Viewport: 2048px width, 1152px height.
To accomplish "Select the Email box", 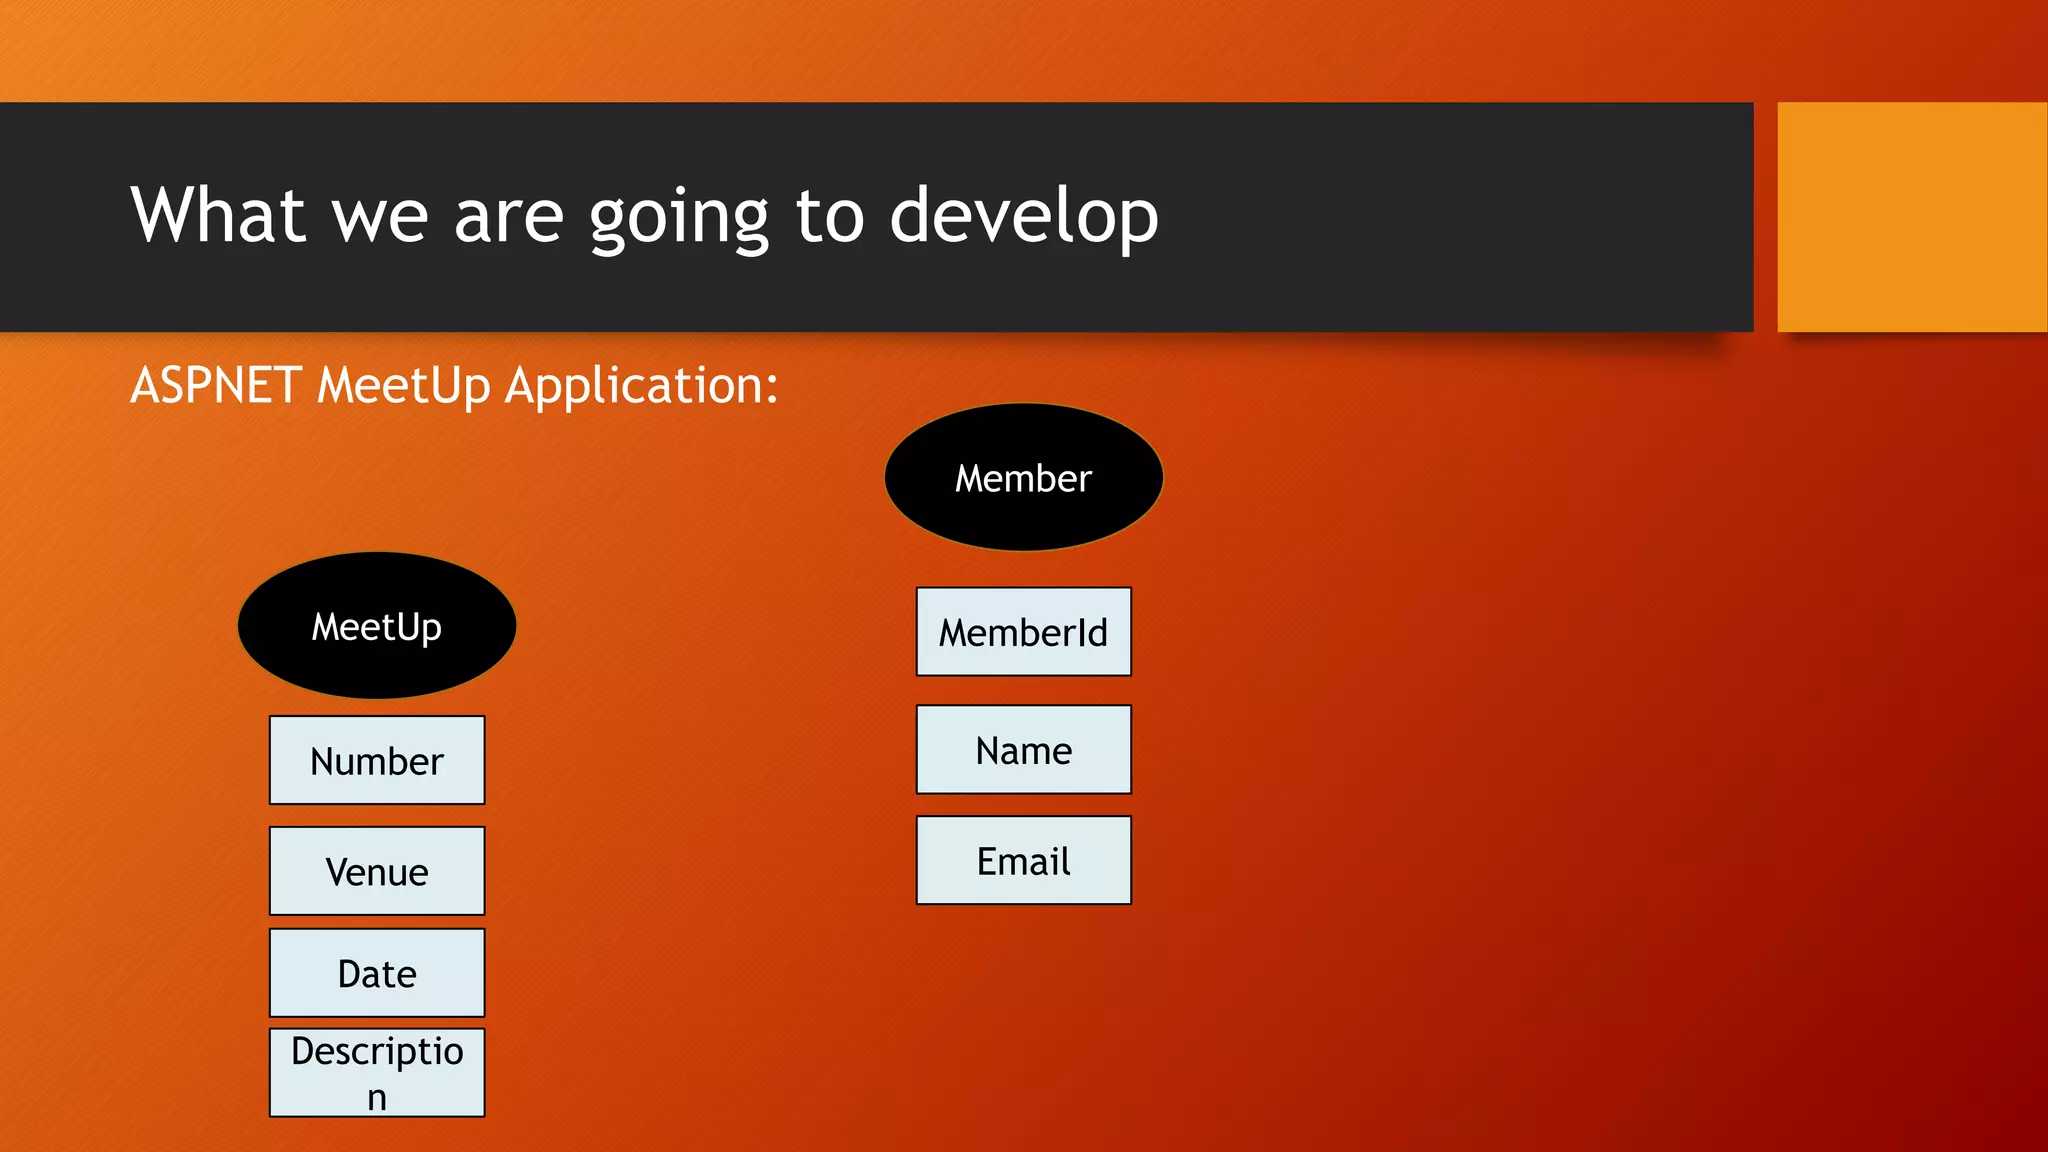I will pyautogui.click(x=1023, y=861).
